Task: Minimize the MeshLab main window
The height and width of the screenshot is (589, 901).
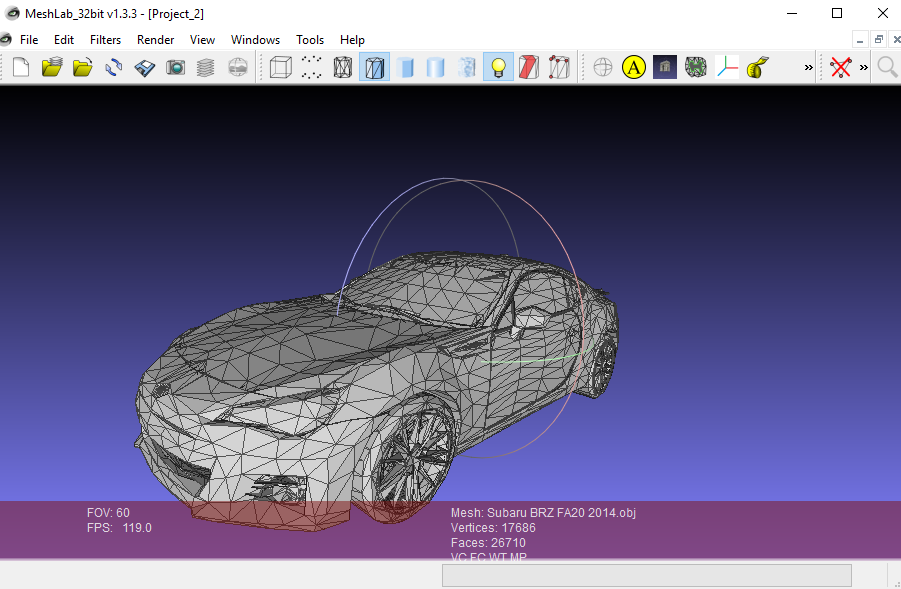Action: [792, 13]
